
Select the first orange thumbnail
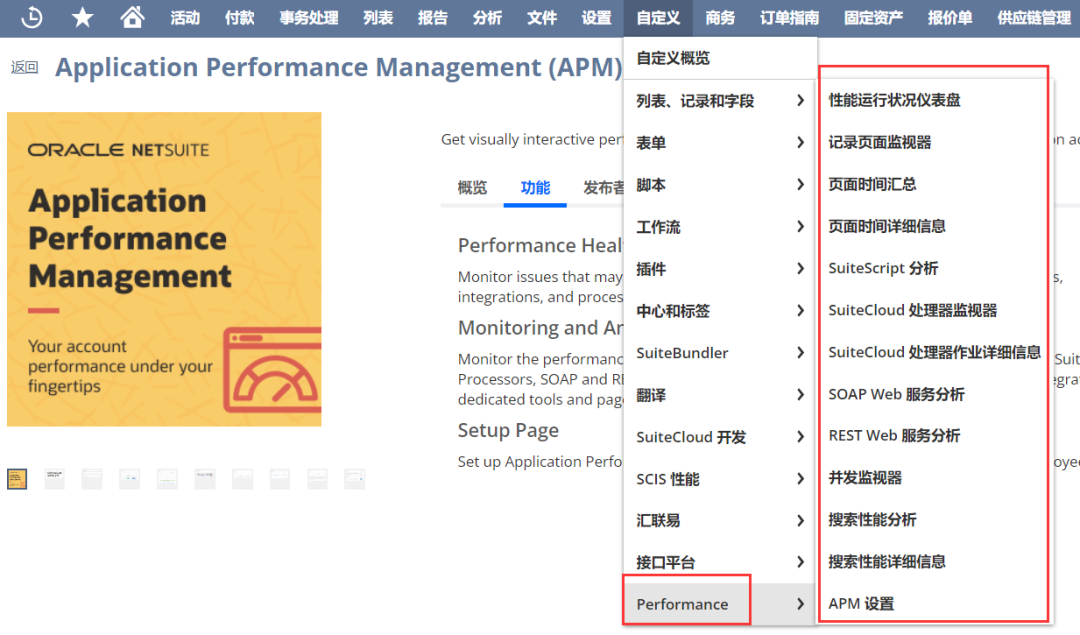click(17, 479)
